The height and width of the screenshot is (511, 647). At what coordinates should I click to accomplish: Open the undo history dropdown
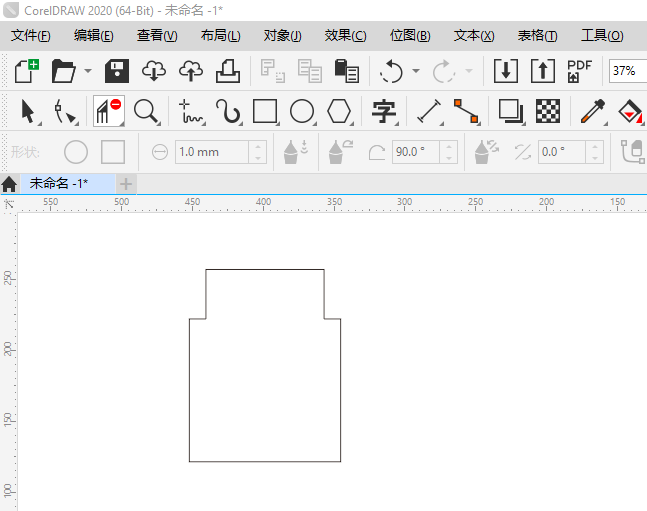pos(416,71)
